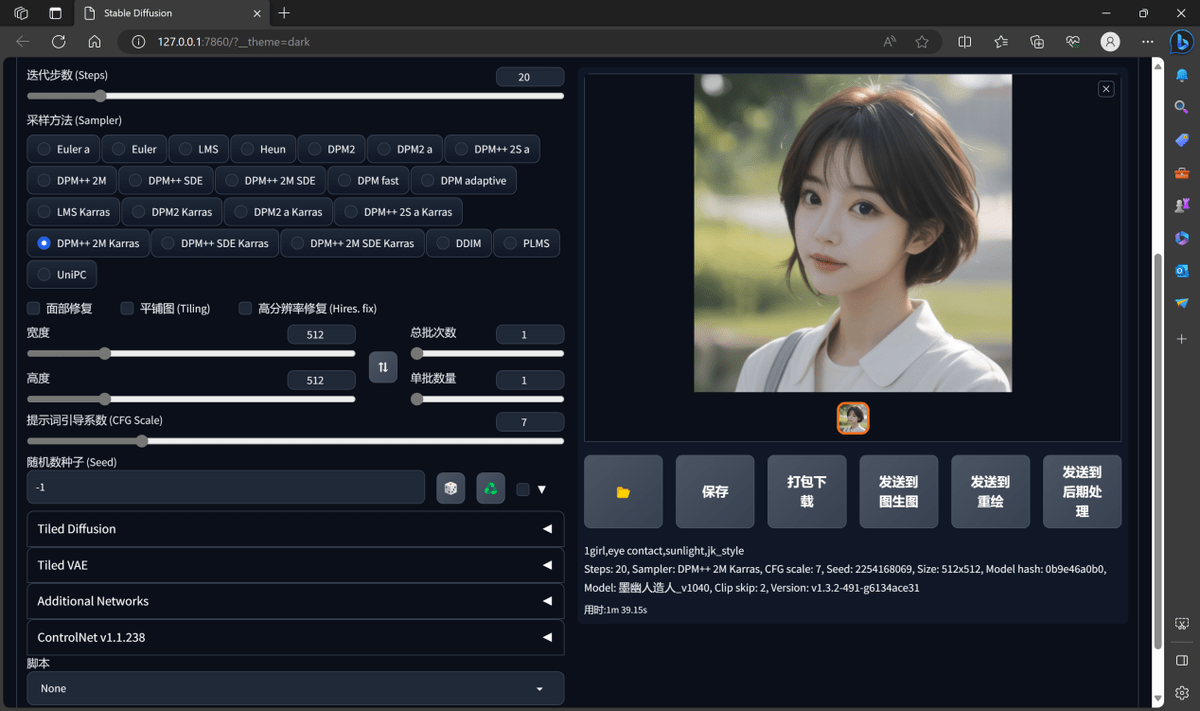1200x711 pixels.
Task: Reuse last seed via the recycle icon
Action: [x=490, y=487]
